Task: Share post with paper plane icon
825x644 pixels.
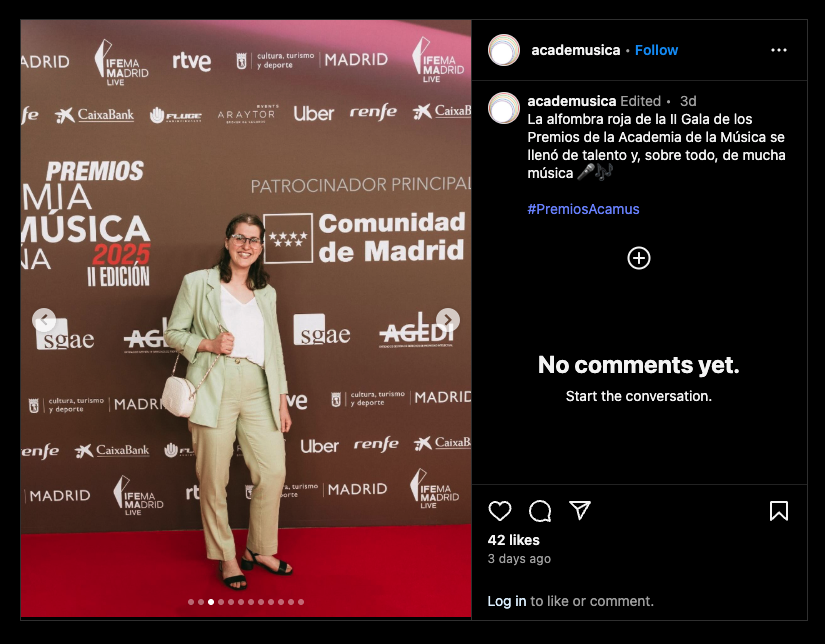Action: point(580,510)
